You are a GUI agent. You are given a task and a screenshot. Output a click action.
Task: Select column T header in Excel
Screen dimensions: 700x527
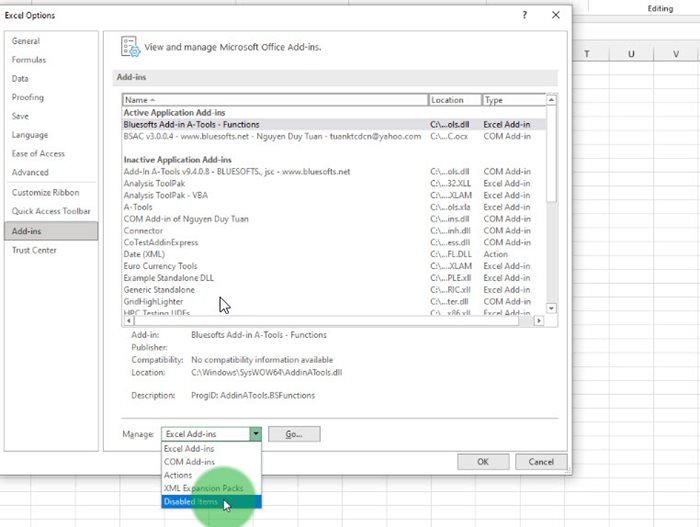pyautogui.click(x=587, y=54)
